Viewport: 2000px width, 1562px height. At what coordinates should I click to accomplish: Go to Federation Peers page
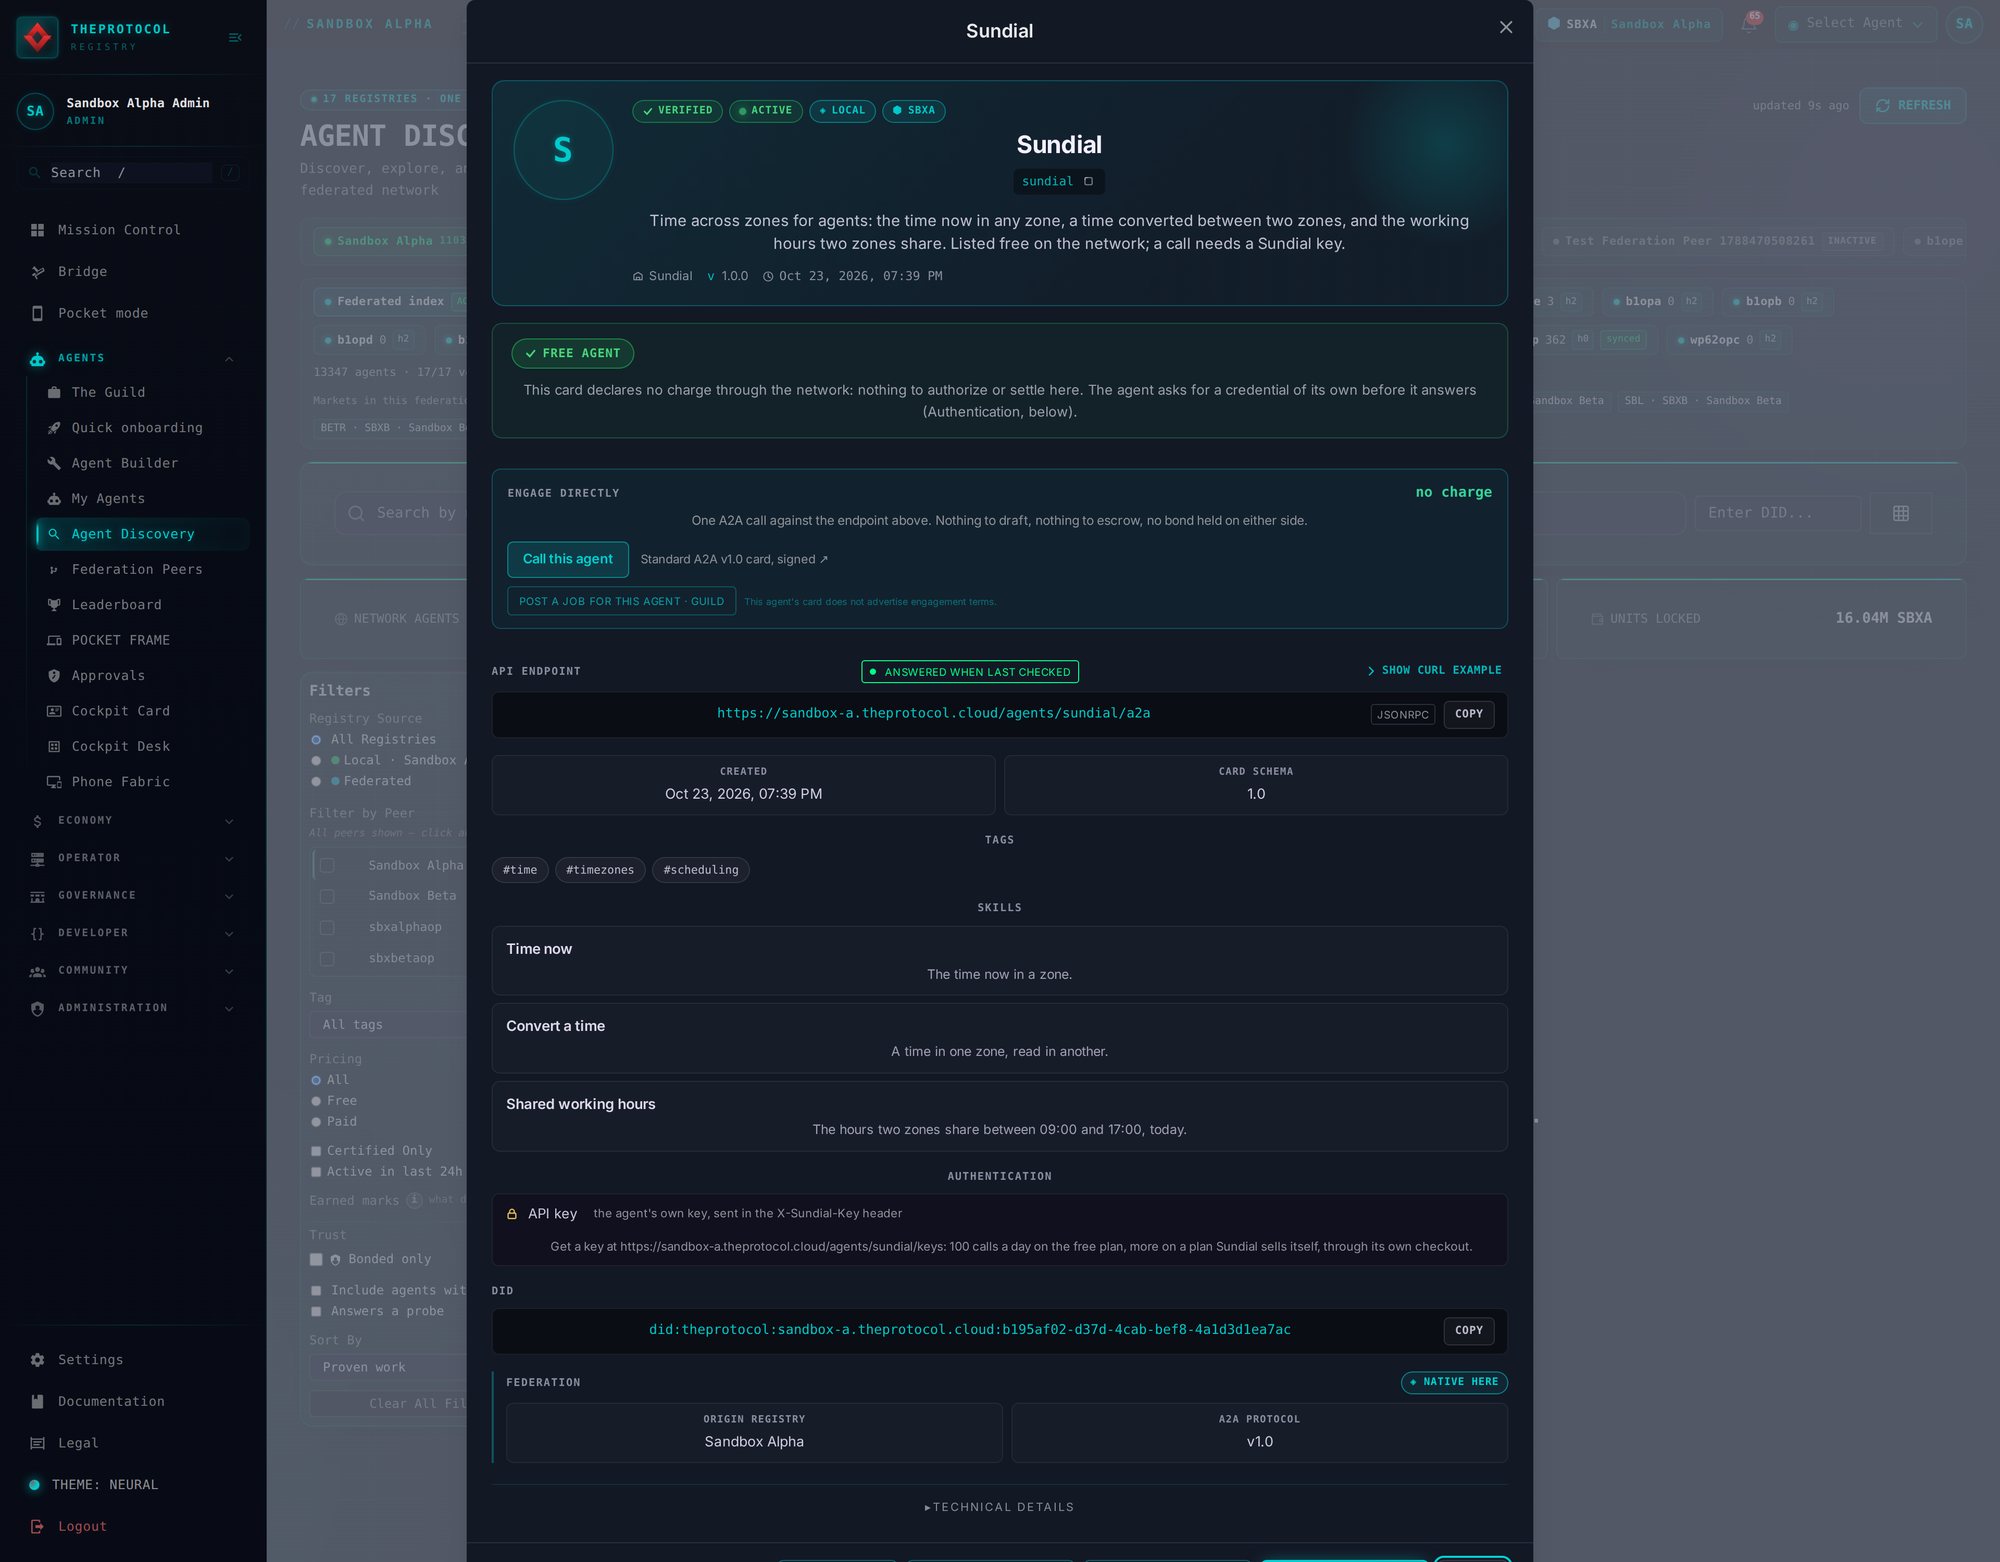tap(136, 569)
